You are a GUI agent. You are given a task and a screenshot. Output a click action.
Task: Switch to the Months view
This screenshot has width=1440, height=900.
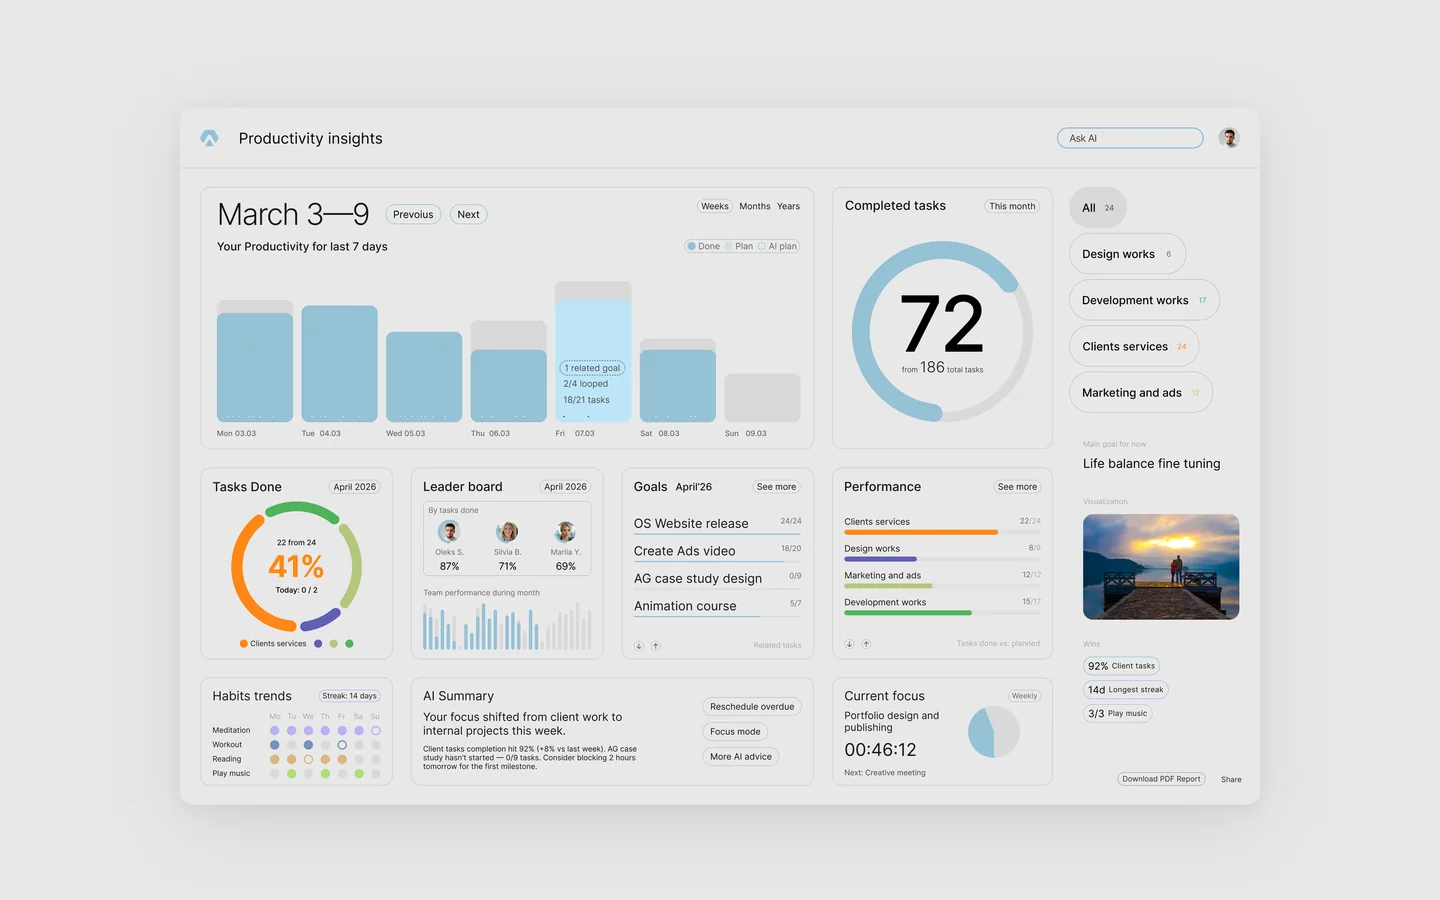click(755, 206)
